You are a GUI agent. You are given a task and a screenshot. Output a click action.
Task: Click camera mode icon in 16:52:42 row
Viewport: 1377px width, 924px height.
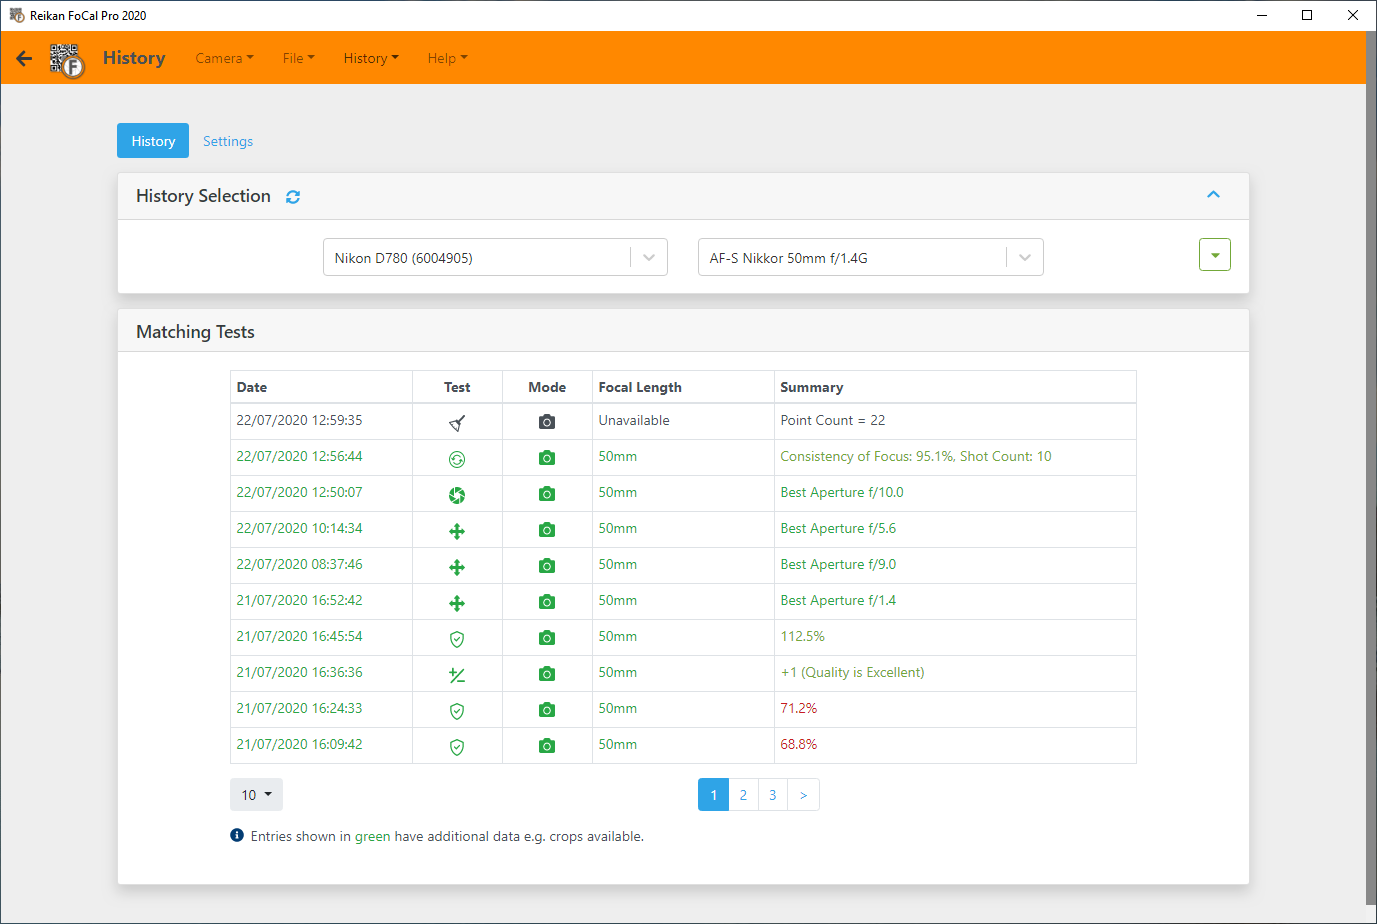click(x=547, y=602)
